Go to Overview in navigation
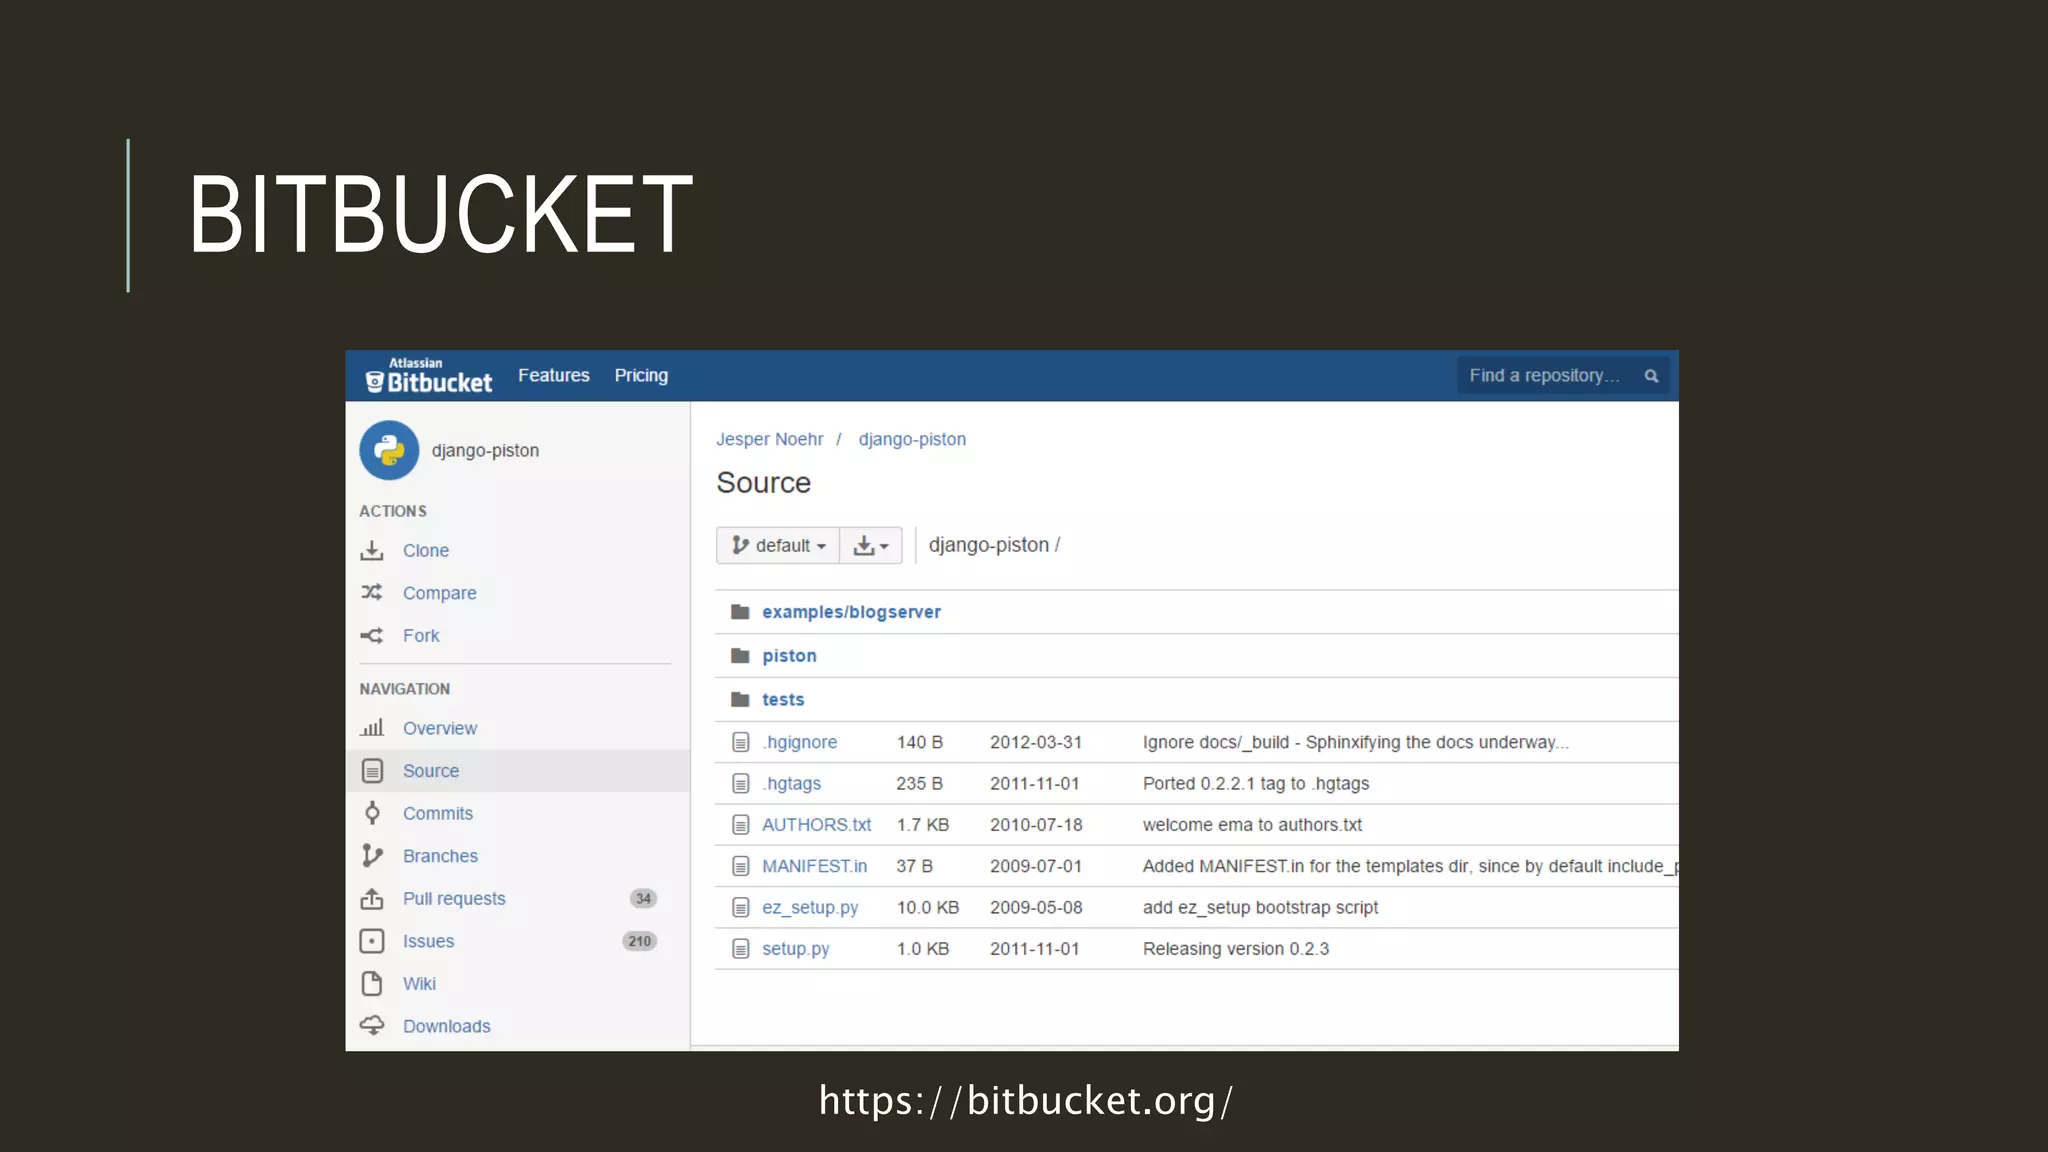This screenshot has height=1152, width=2048. point(440,728)
